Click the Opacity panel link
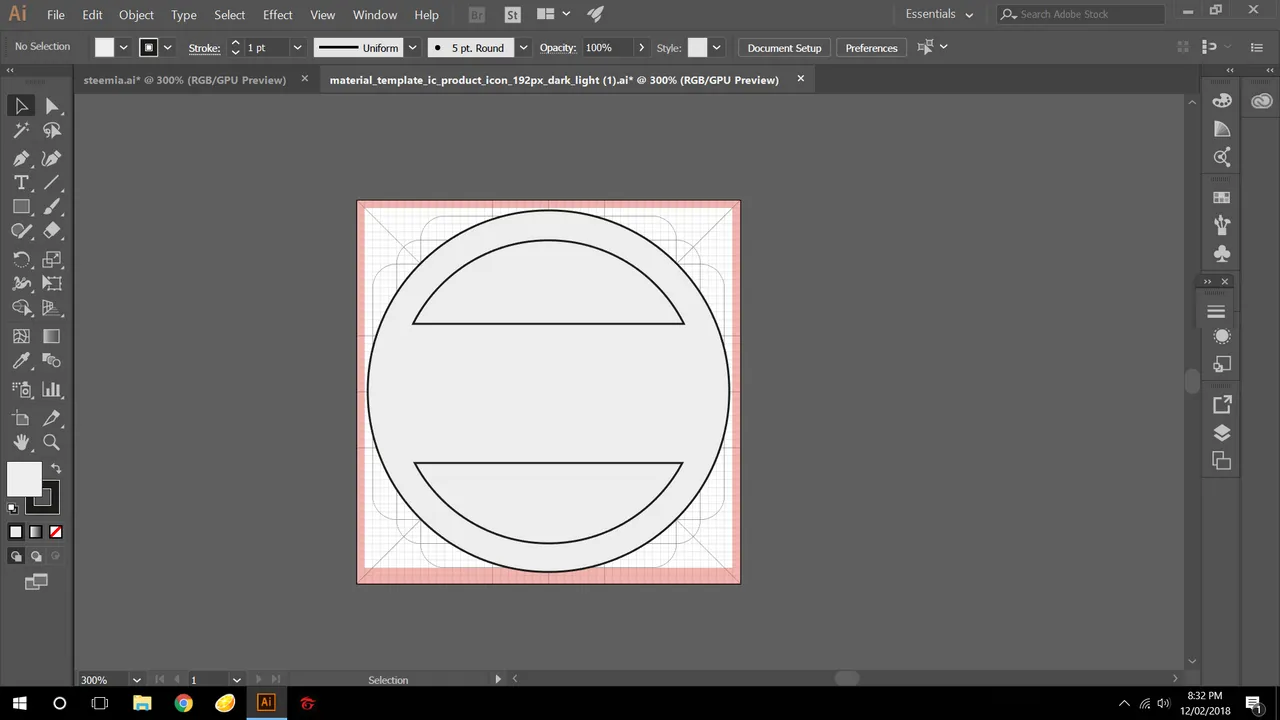Screen dimensions: 1280x720 (x=557, y=48)
